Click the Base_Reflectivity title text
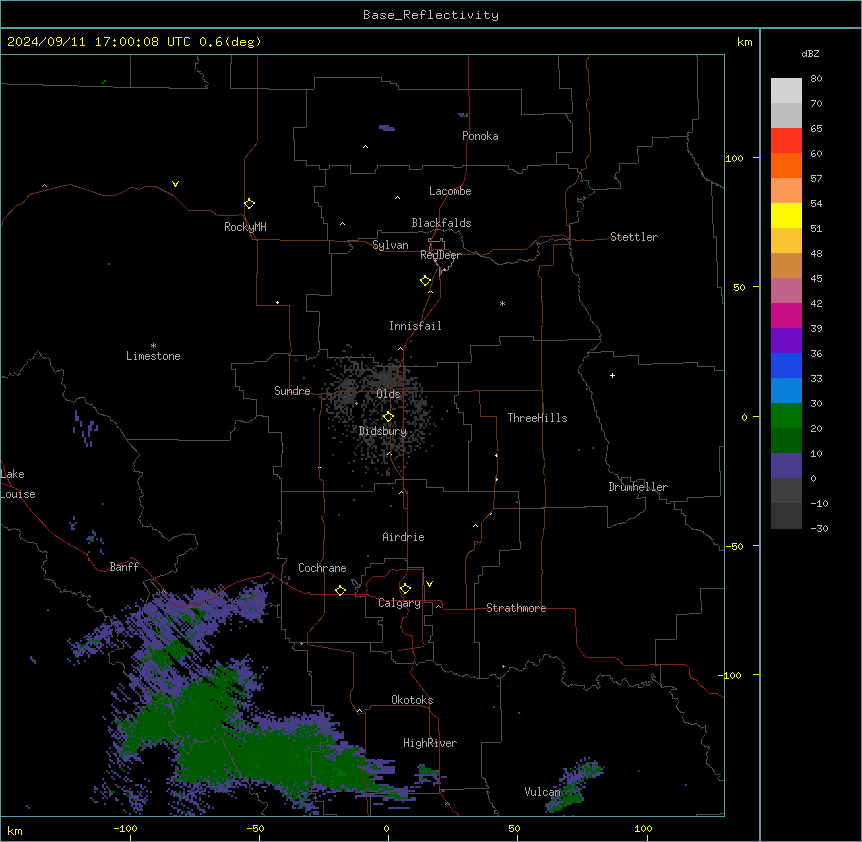Screen dimensions: 862x842 point(431,15)
